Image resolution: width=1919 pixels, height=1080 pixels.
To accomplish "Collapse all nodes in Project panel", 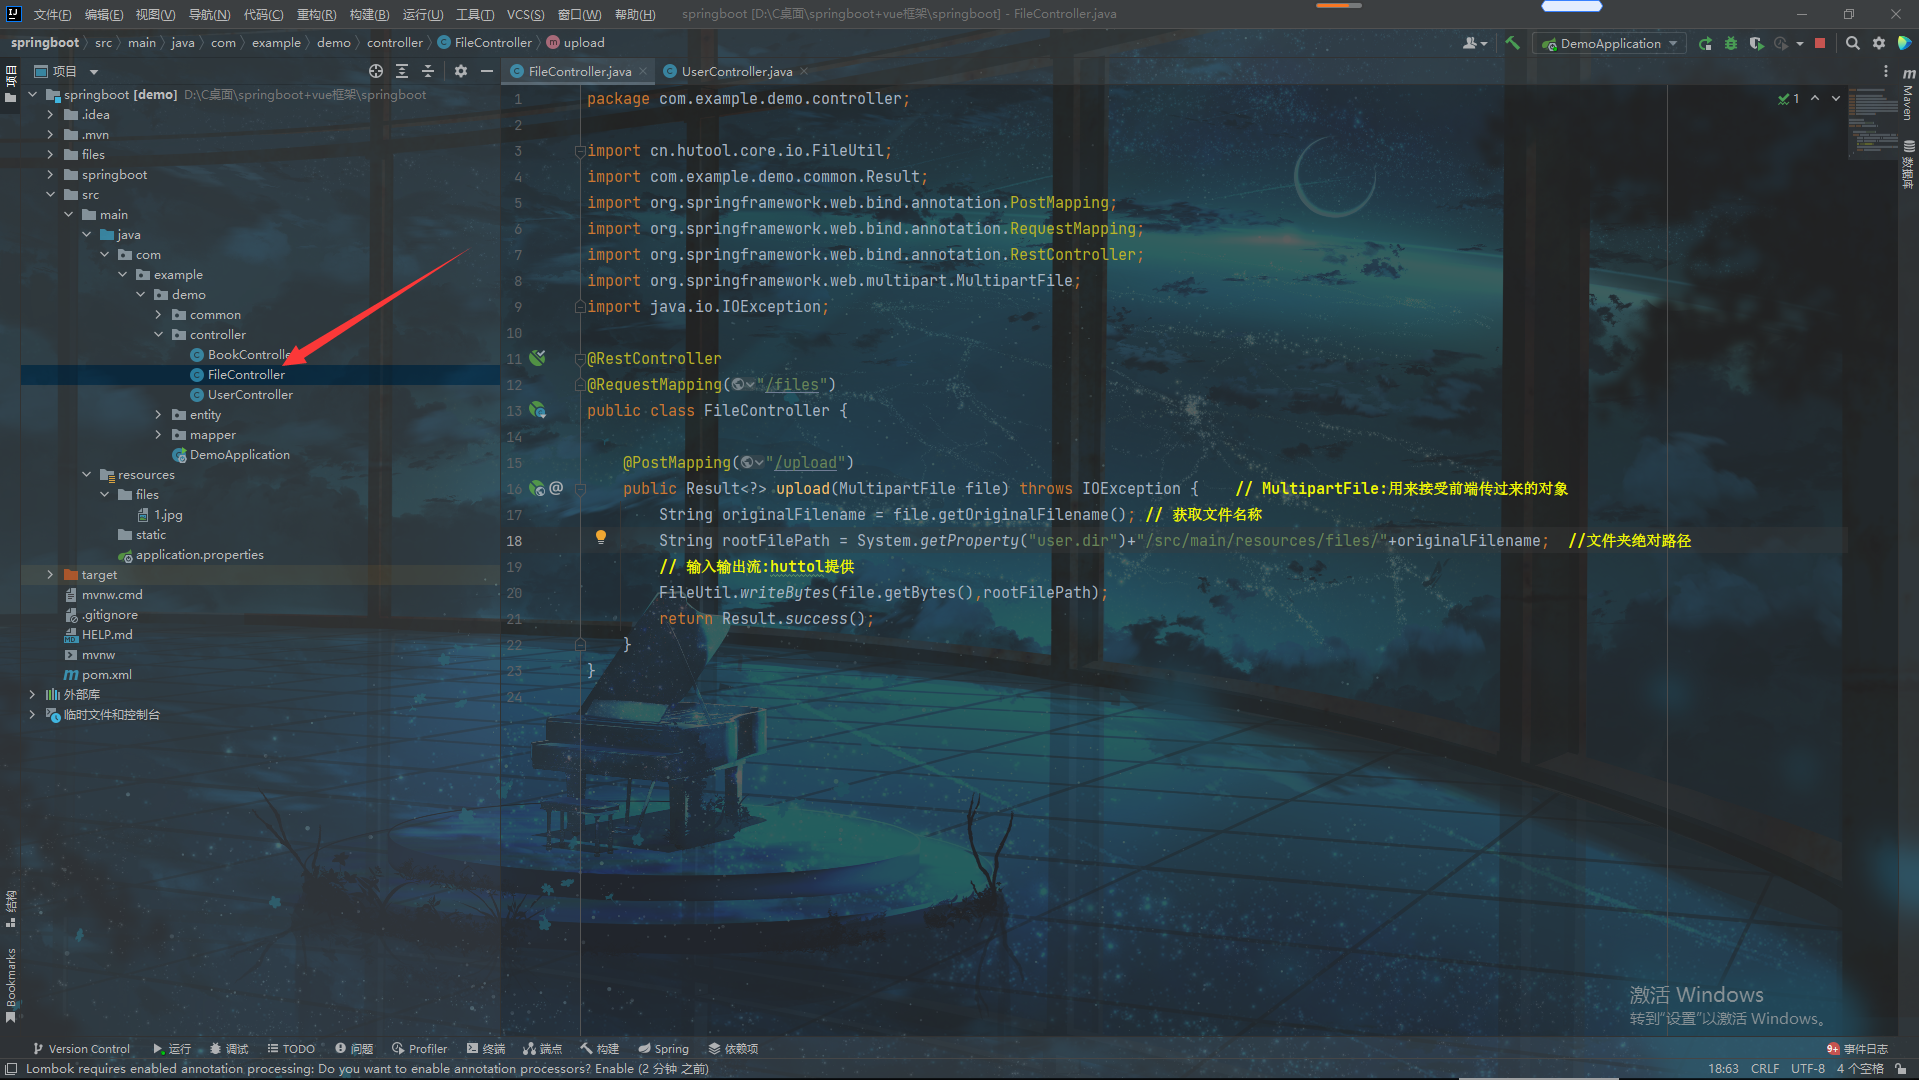I will tap(428, 71).
